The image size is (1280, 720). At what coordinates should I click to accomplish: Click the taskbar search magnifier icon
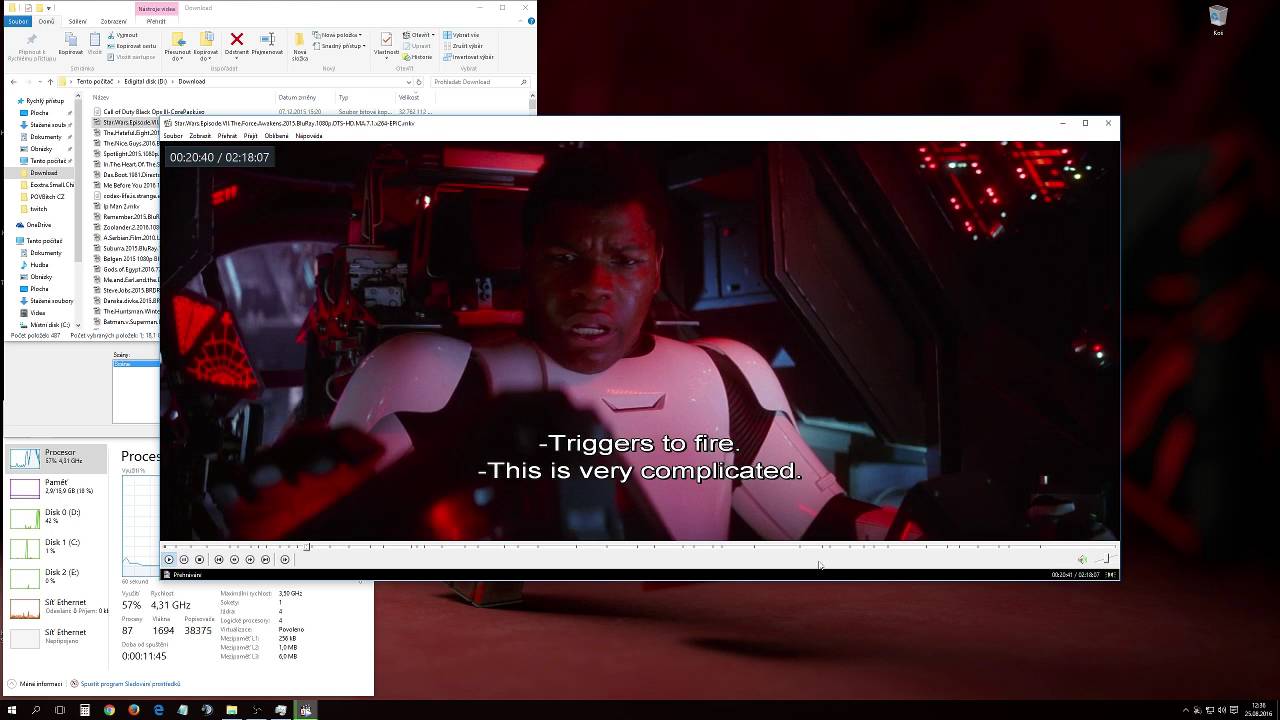coord(36,710)
